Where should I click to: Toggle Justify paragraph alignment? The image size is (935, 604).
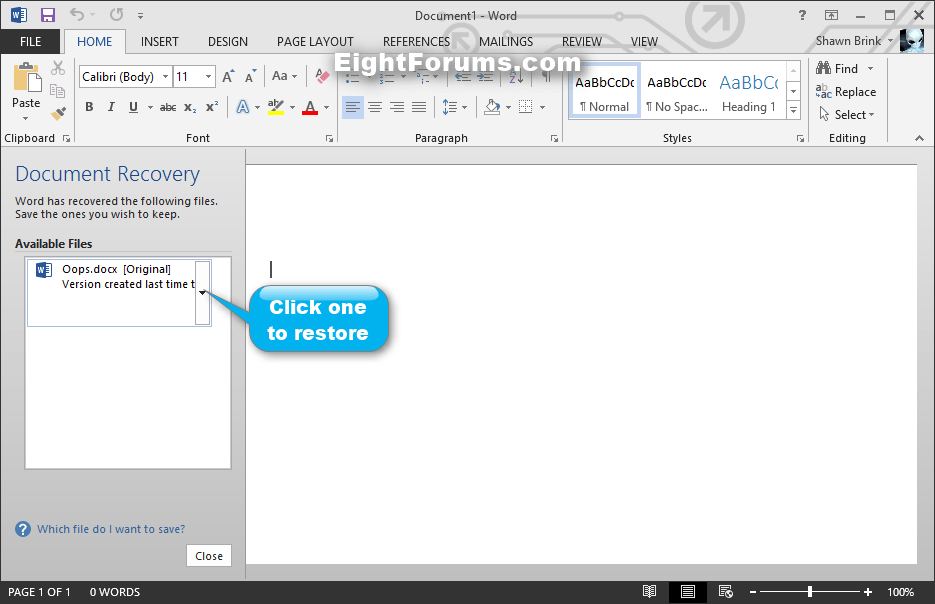click(419, 107)
